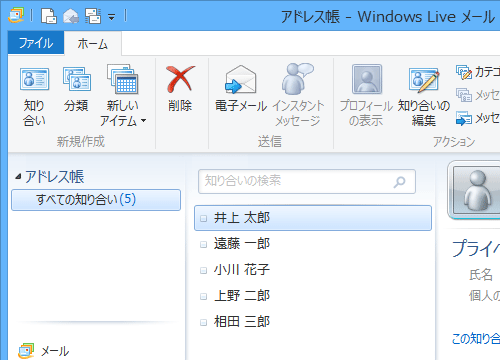Switch to メール view in bottom navigation

pyautogui.click(x=44, y=351)
